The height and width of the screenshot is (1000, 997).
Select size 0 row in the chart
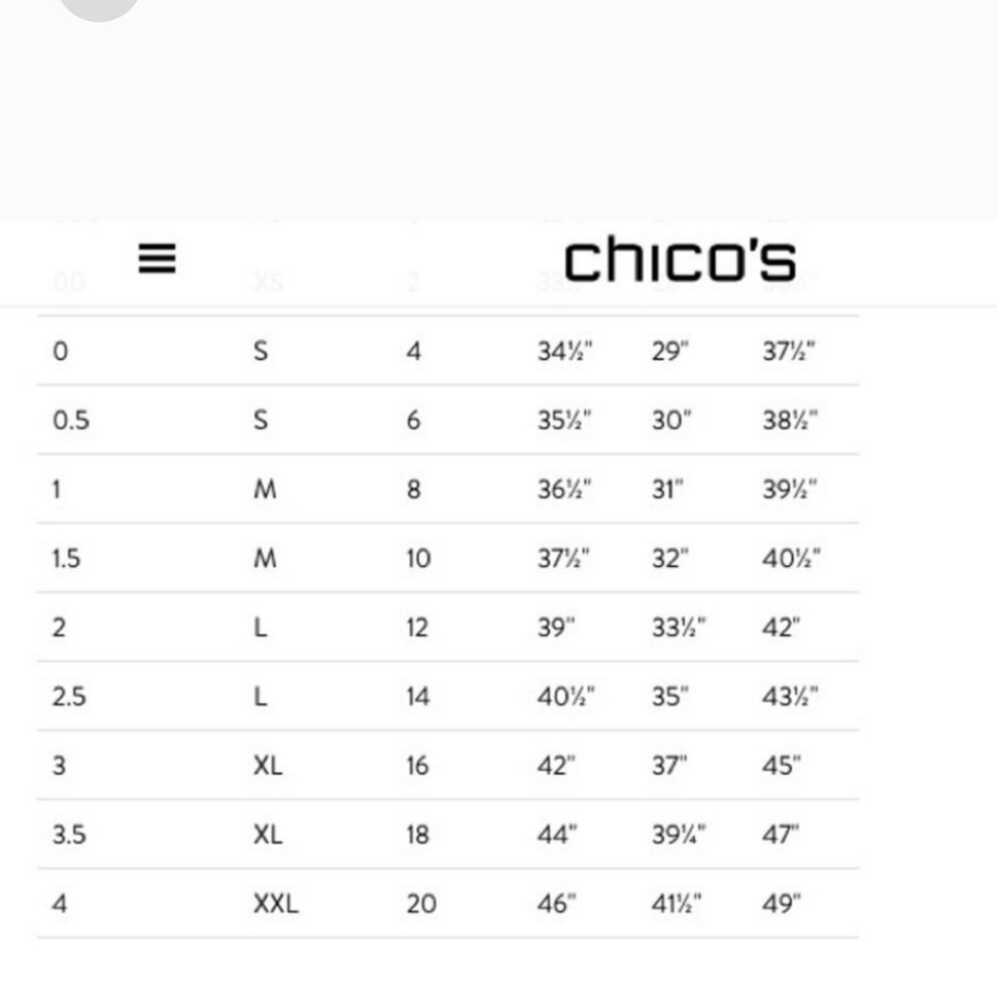60,351
